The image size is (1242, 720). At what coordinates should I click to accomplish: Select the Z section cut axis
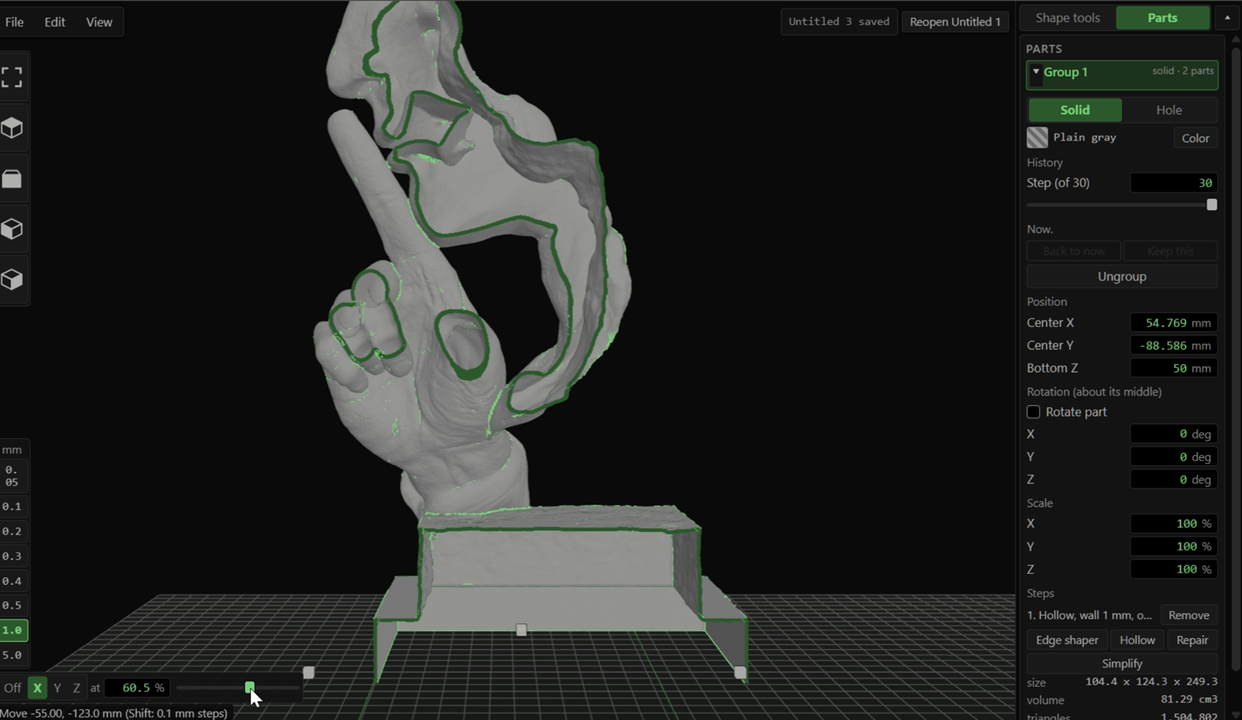click(76, 688)
